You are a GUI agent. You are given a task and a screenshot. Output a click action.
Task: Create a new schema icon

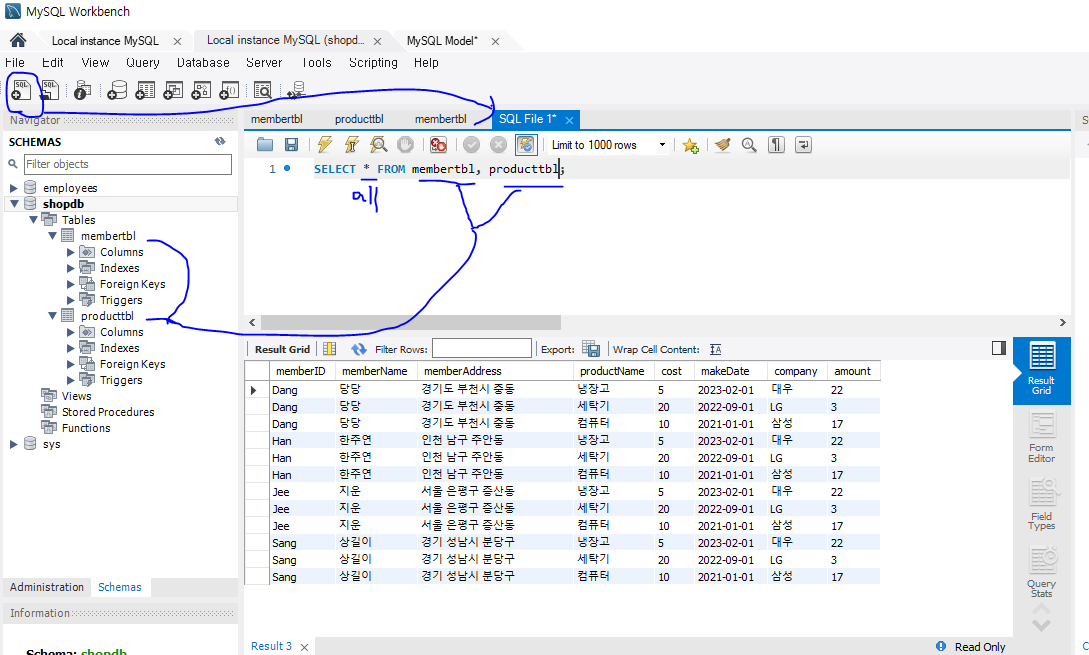(x=117, y=90)
